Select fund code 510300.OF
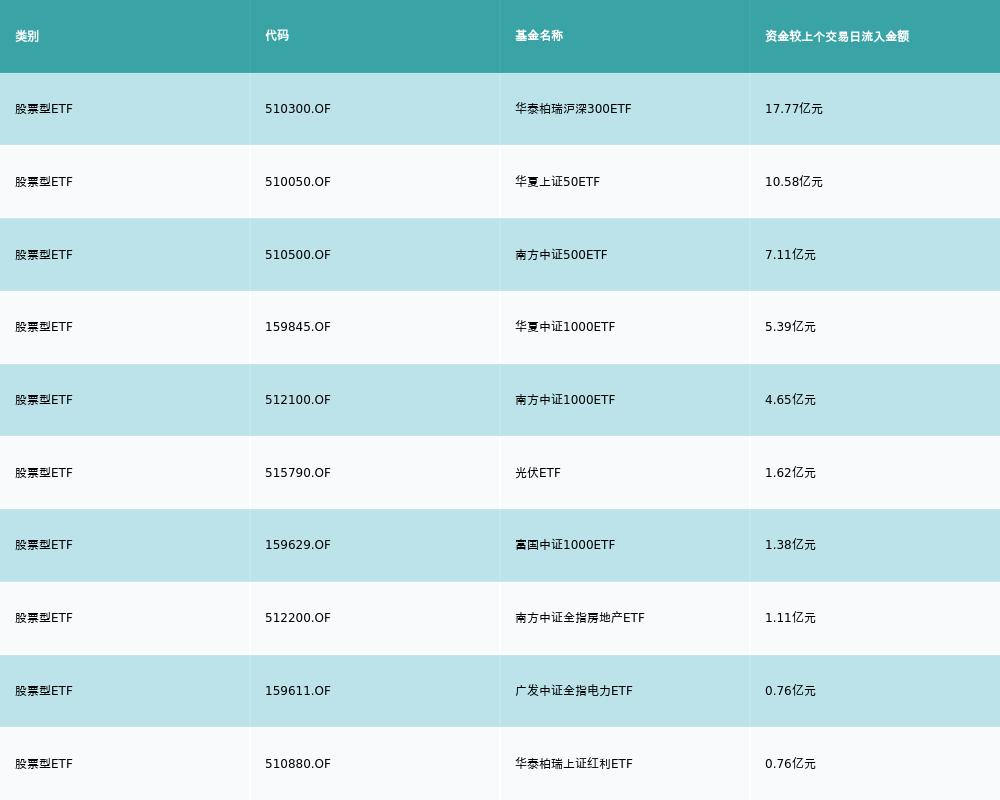Screen dimensions: 1000x800 pyautogui.click(x=298, y=108)
